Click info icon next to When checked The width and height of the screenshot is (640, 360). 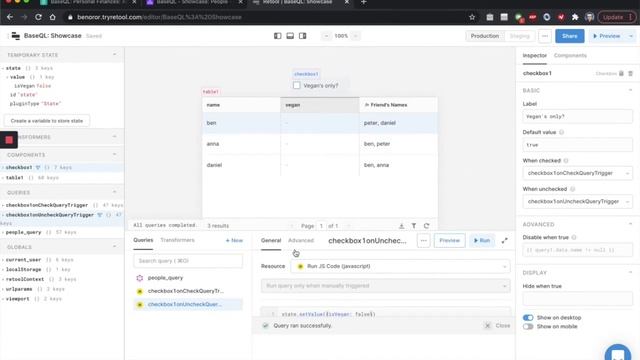[x=566, y=161]
